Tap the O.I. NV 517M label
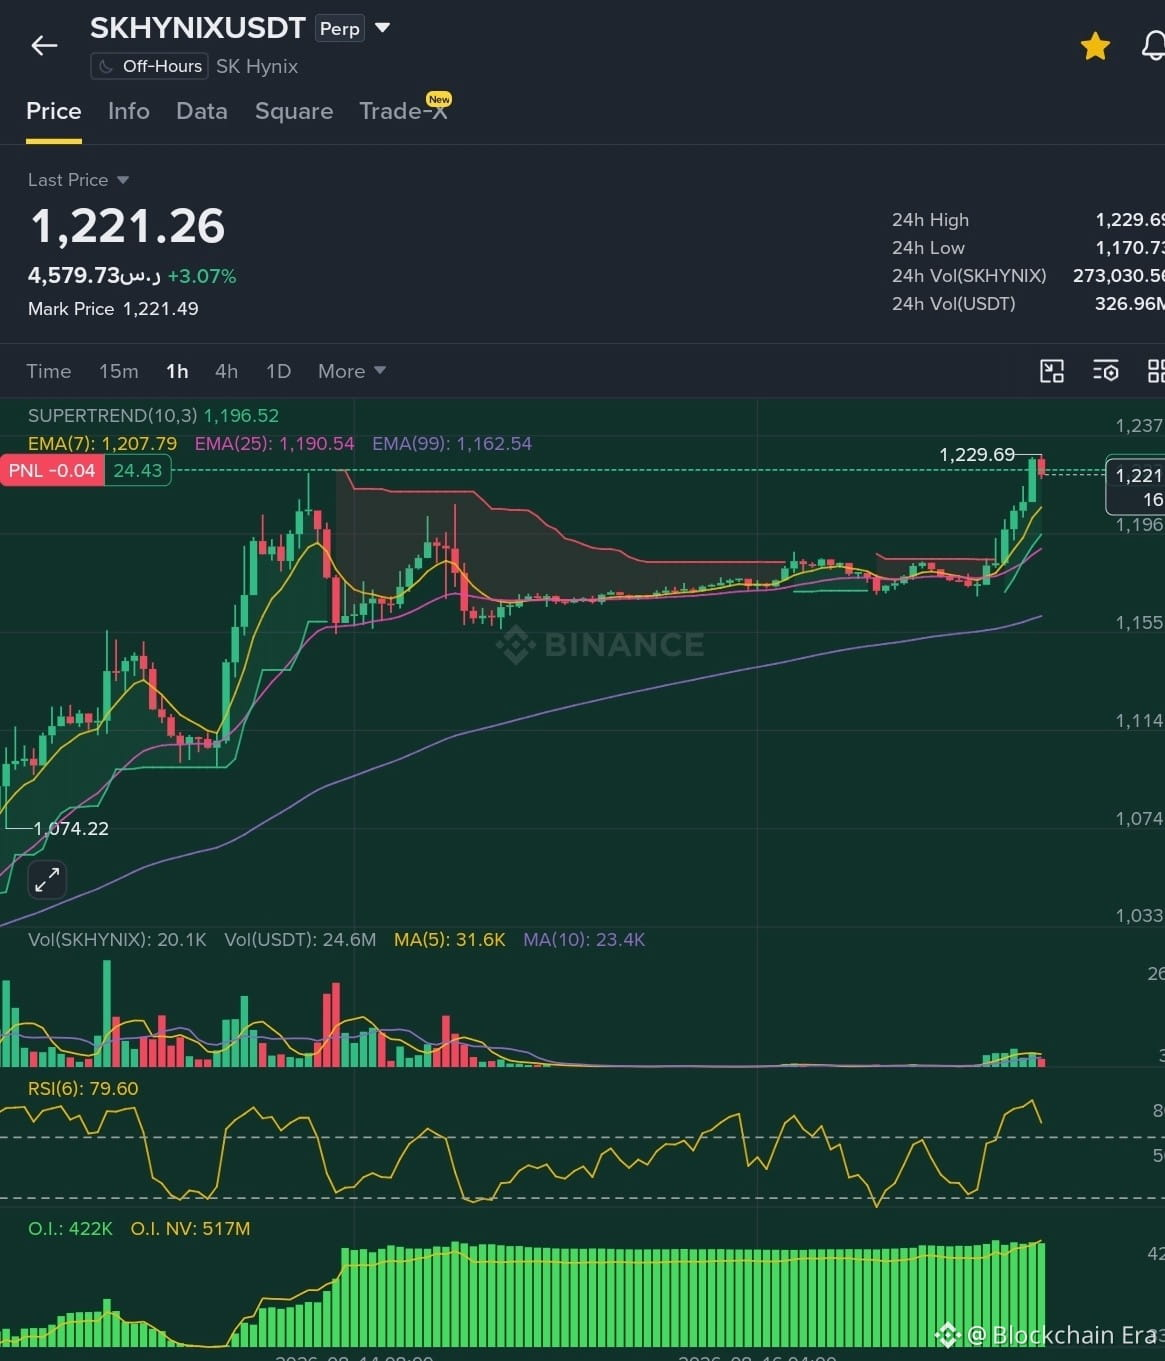 [x=190, y=1229]
